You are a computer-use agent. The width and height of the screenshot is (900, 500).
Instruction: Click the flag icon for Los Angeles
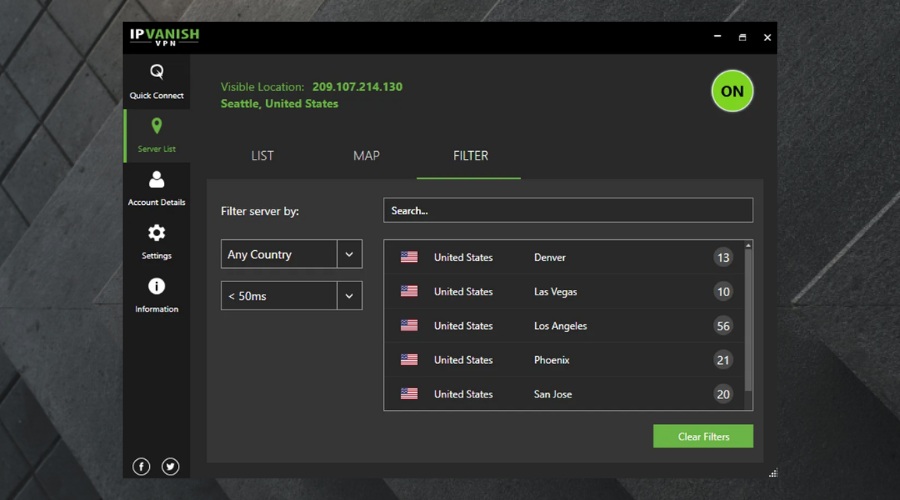(409, 325)
